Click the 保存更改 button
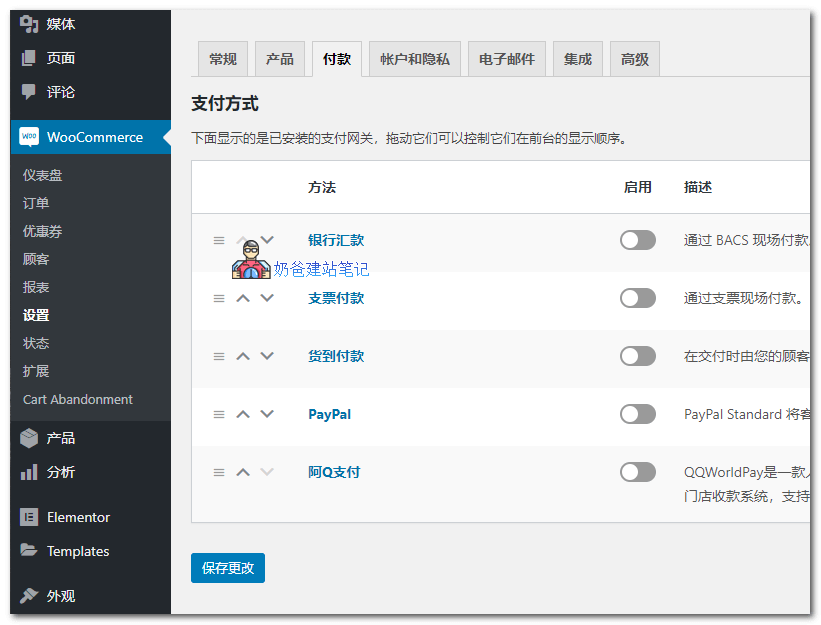This screenshot has width=821, height=625. 227,567
